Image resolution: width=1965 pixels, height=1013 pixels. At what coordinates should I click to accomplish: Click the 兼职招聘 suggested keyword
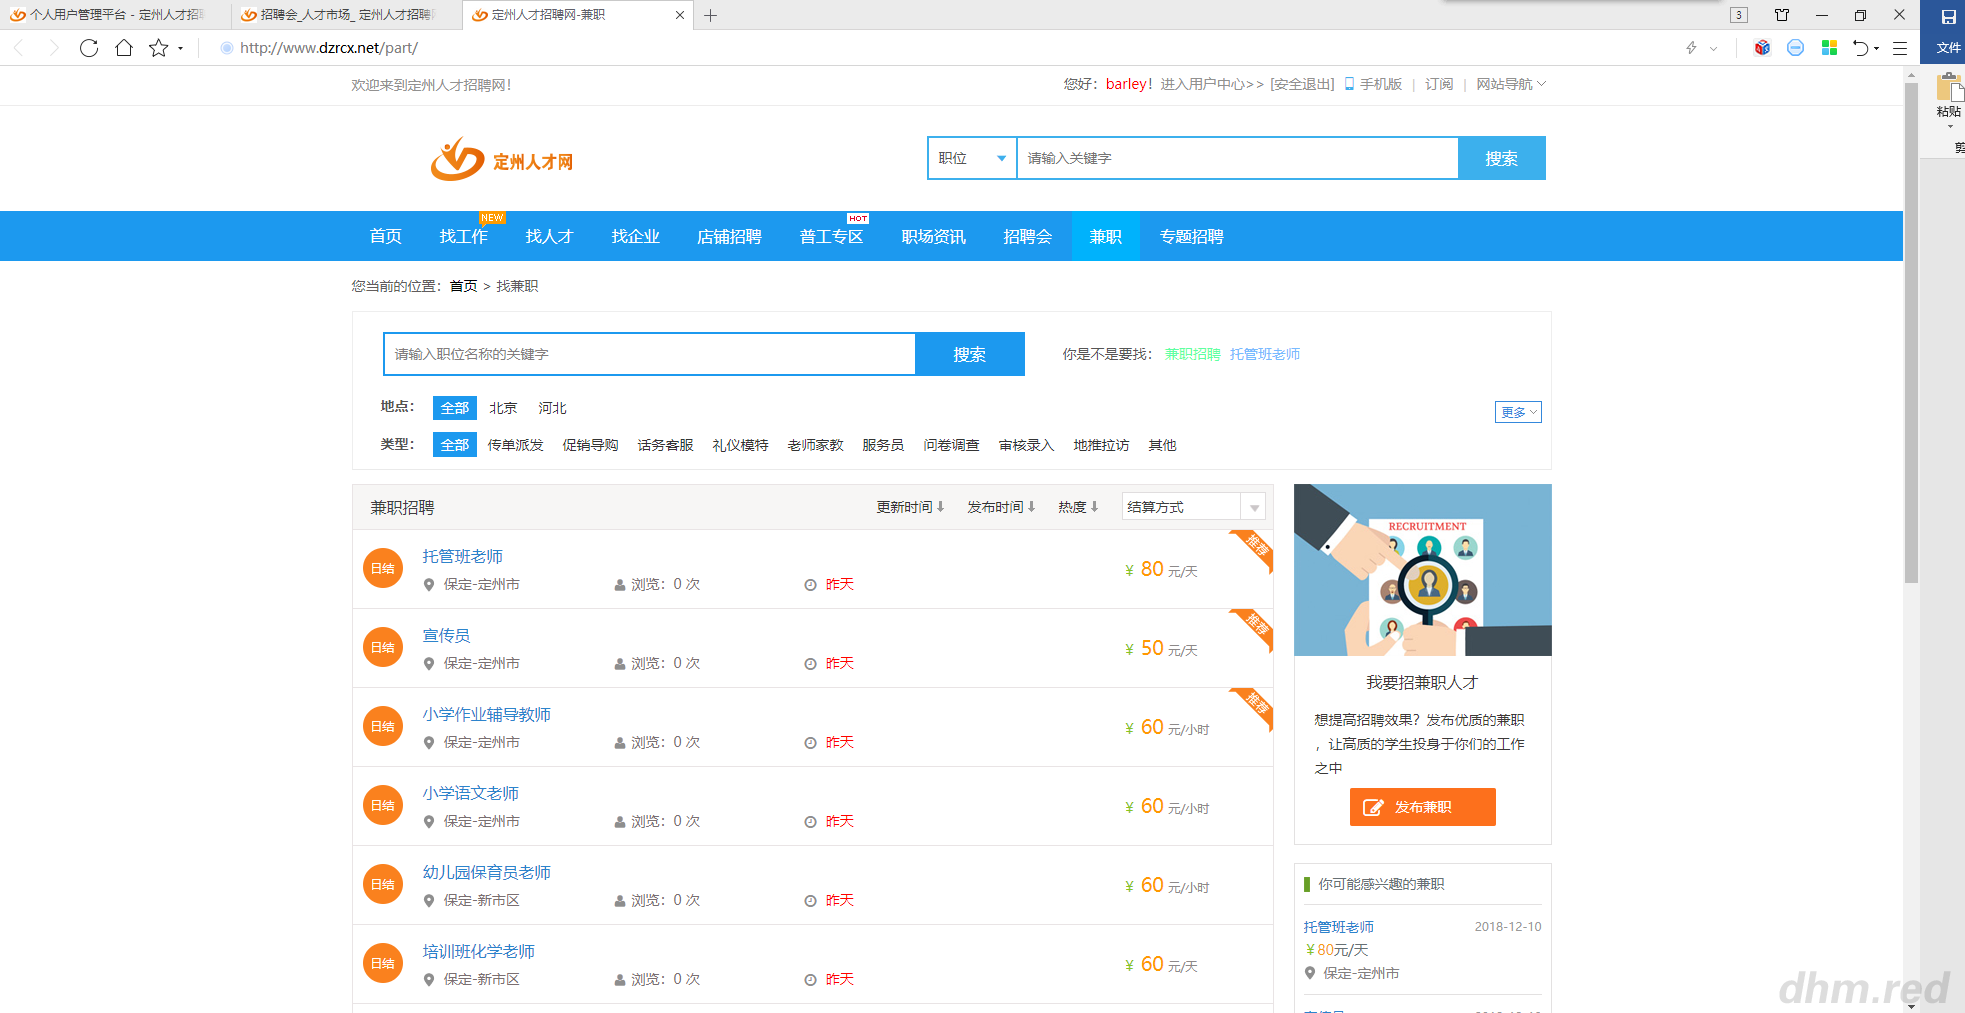[1193, 354]
